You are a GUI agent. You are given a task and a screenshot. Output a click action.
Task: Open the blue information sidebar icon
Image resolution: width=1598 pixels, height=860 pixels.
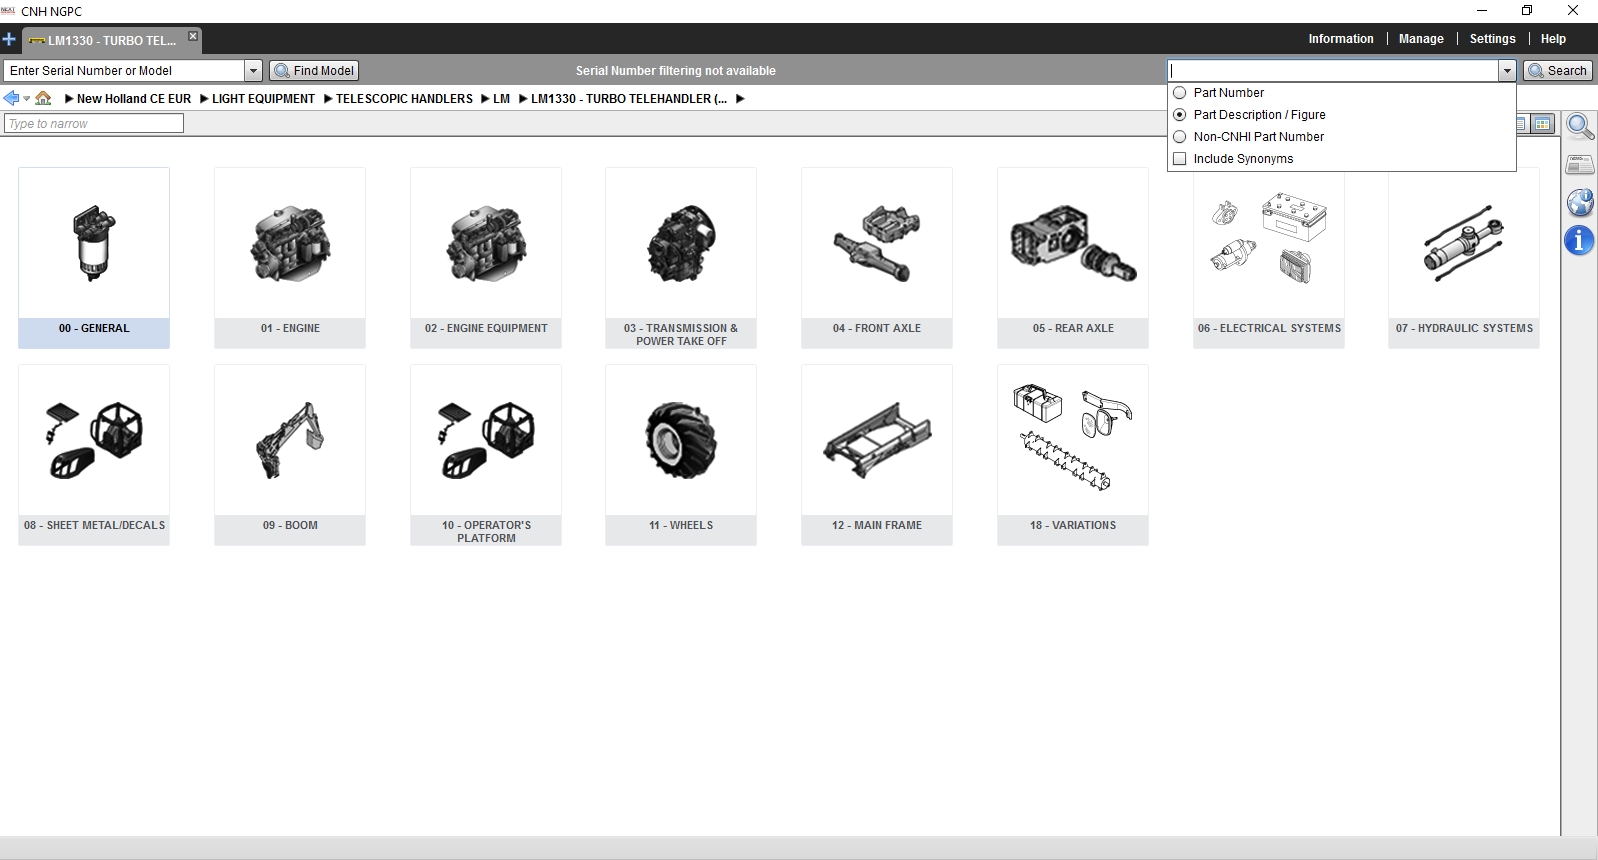(1579, 241)
